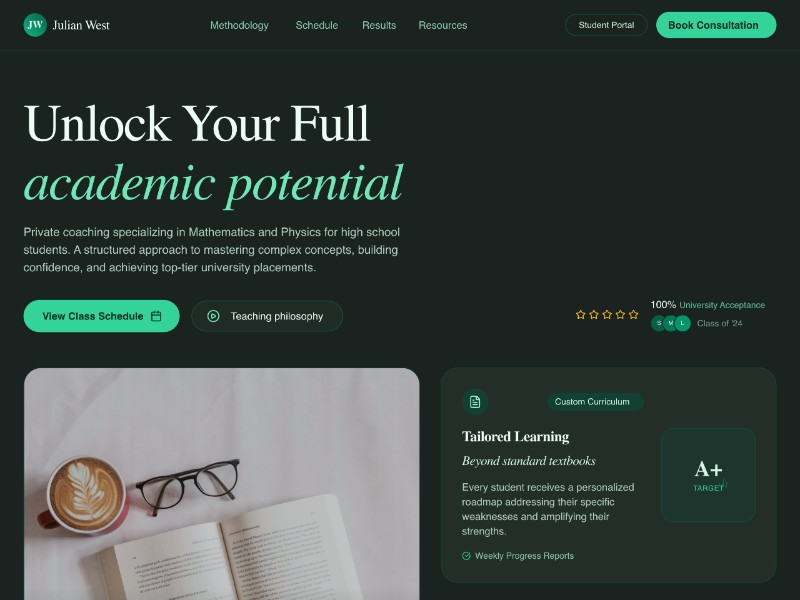
Task: Click the coffee and book photo
Action: (221, 484)
